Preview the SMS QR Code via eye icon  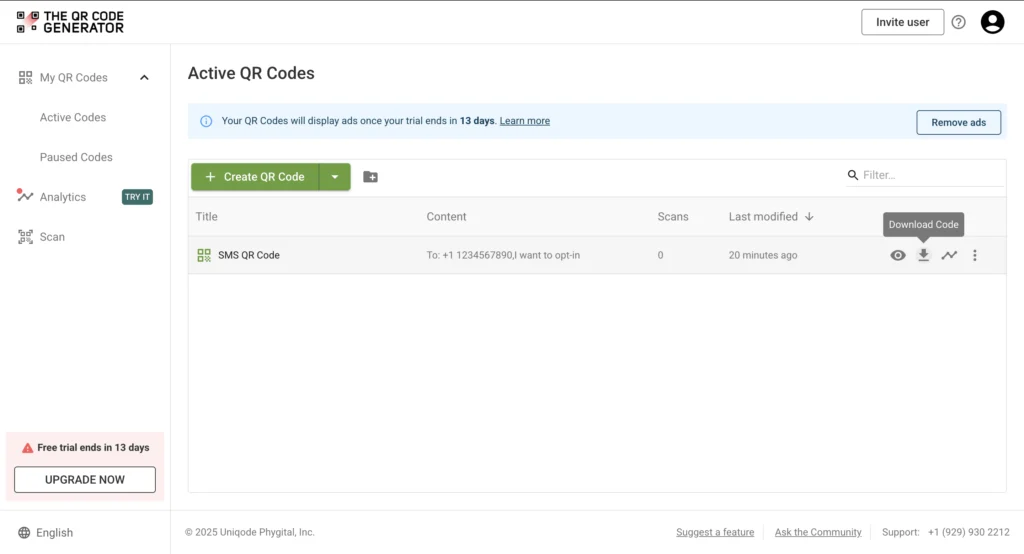click(x=898, y=255)
